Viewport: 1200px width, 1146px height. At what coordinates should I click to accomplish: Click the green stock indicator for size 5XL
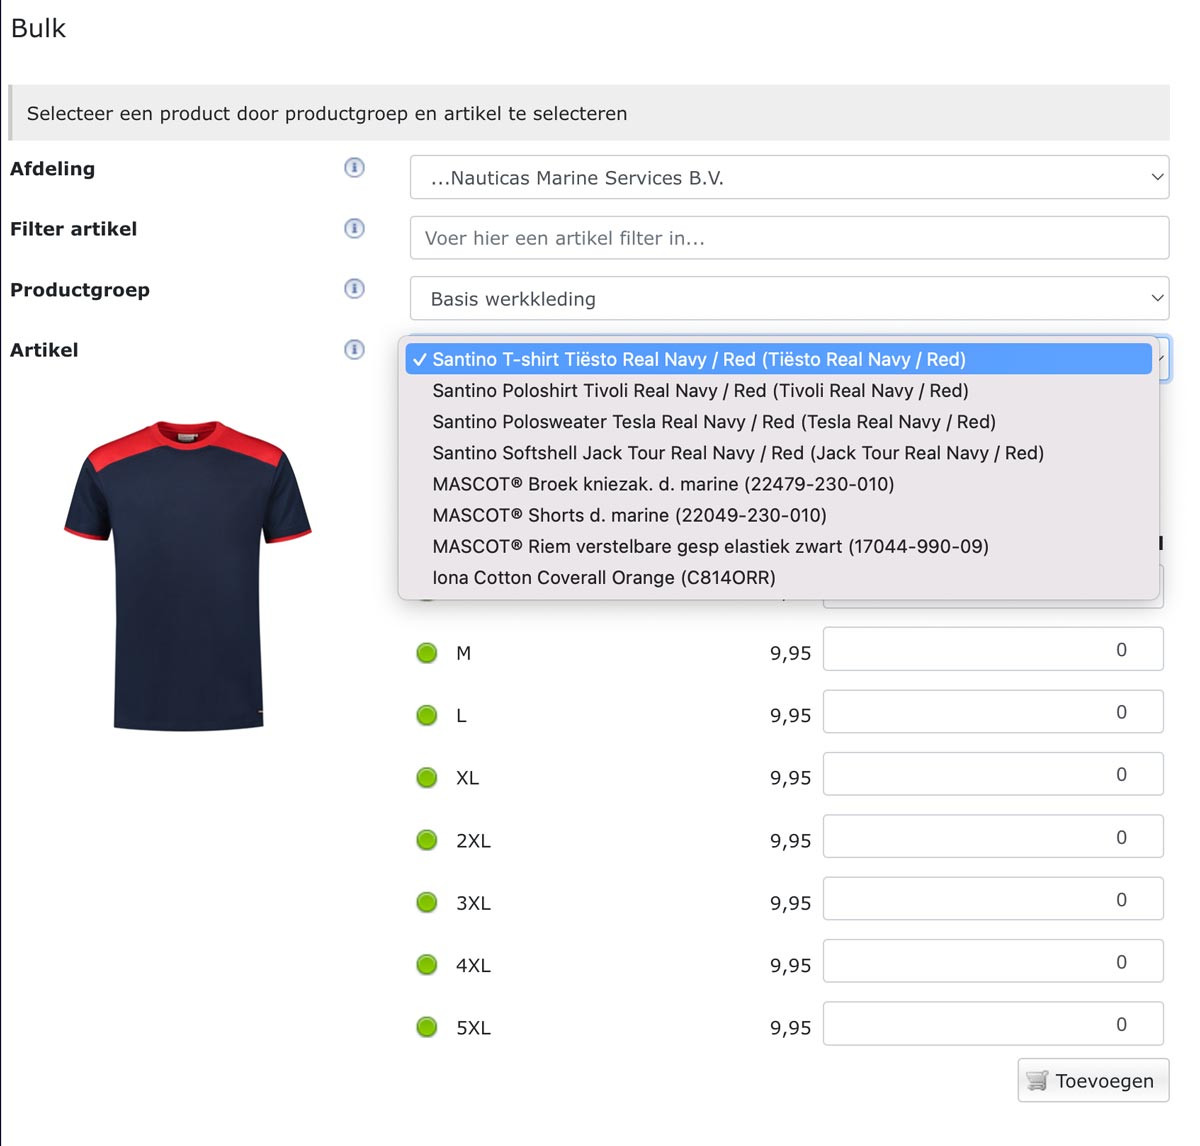click(x=427, y=1027)
